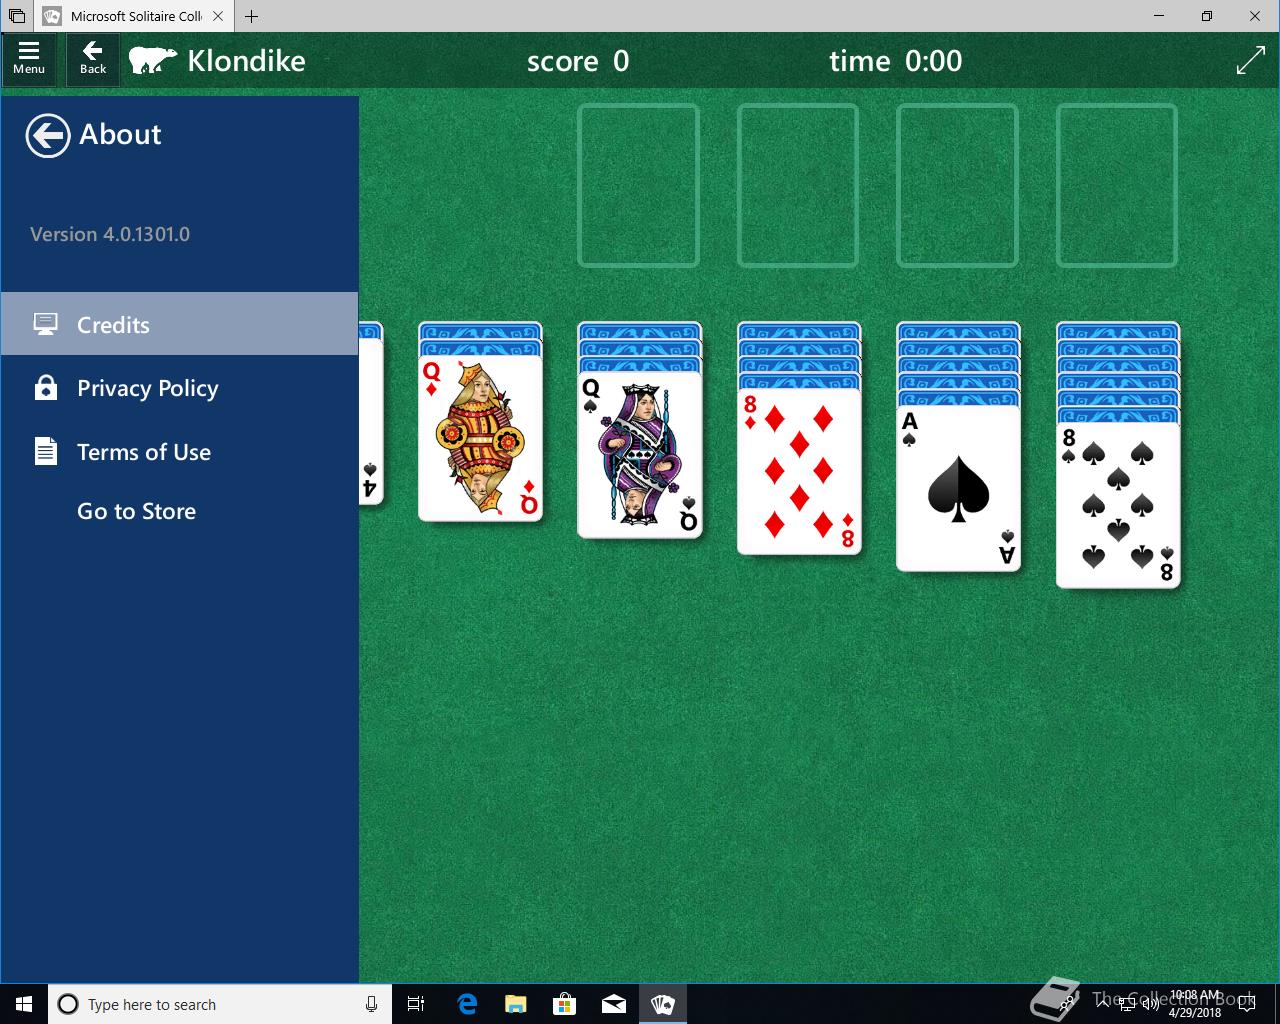
Task: Open the Terms of Use entry
Action: click(179, 452)
